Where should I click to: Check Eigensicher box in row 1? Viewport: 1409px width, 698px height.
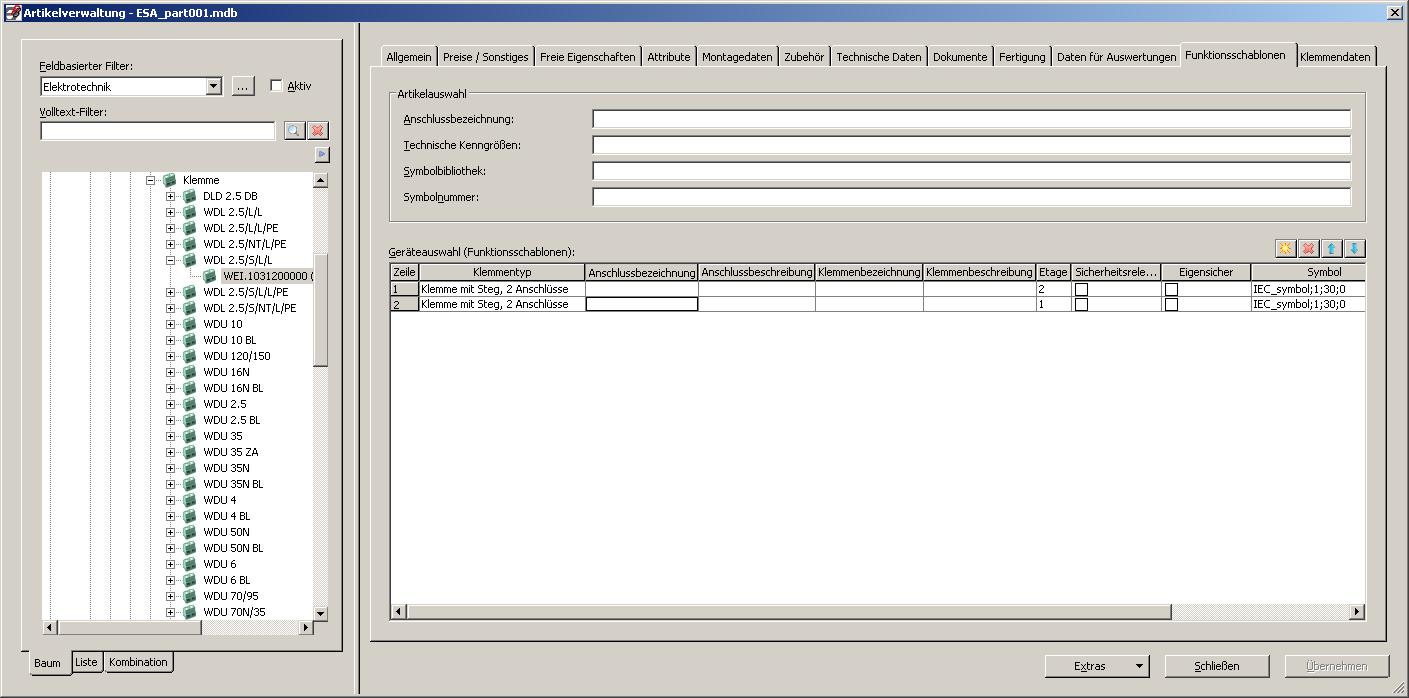(1171, 289)
